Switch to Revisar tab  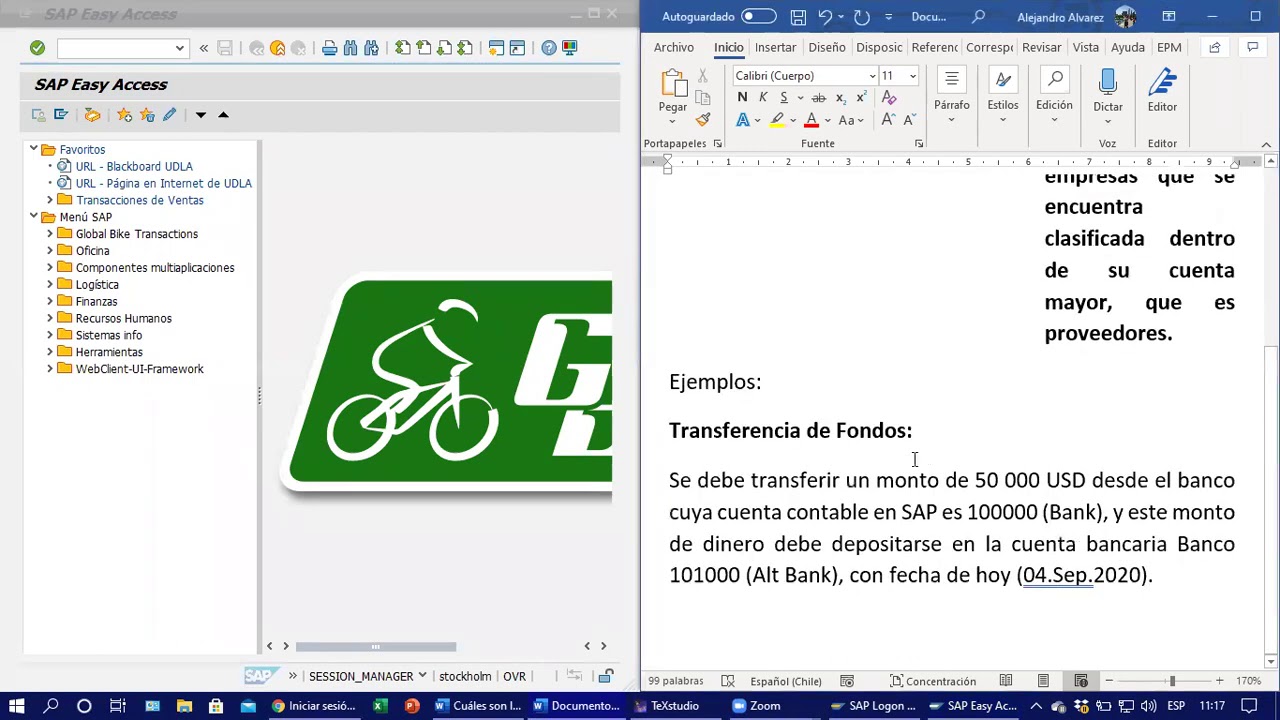tap(1041, 47)
